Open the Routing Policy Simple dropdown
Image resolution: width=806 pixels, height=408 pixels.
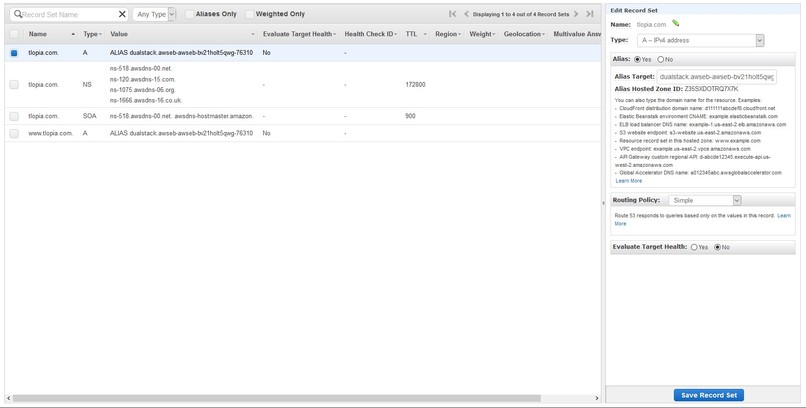(x=705, y=200)
